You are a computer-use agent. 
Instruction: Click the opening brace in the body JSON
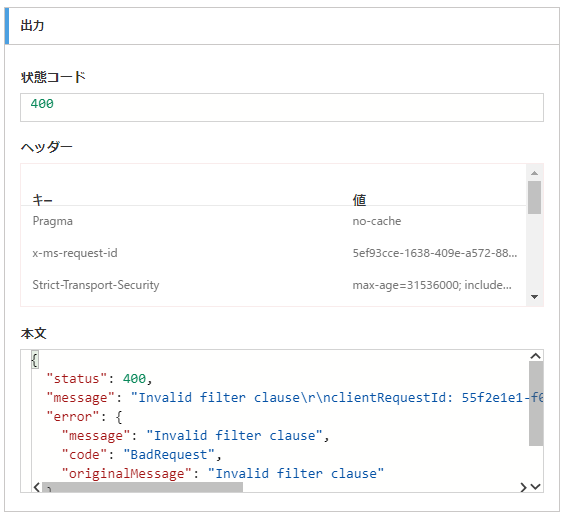(x=35, y=360)
